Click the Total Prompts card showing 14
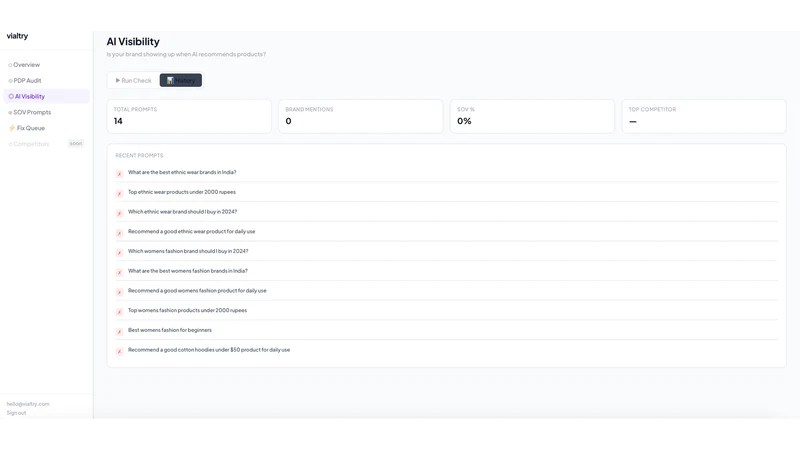Viewport: 800px width, 450px height. [189, 116]
